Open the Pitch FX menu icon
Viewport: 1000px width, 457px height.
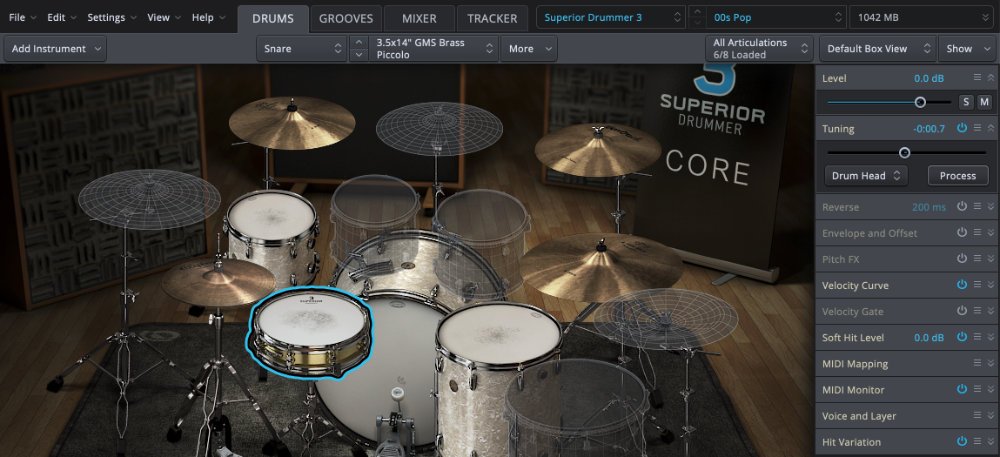coord(977,259)
